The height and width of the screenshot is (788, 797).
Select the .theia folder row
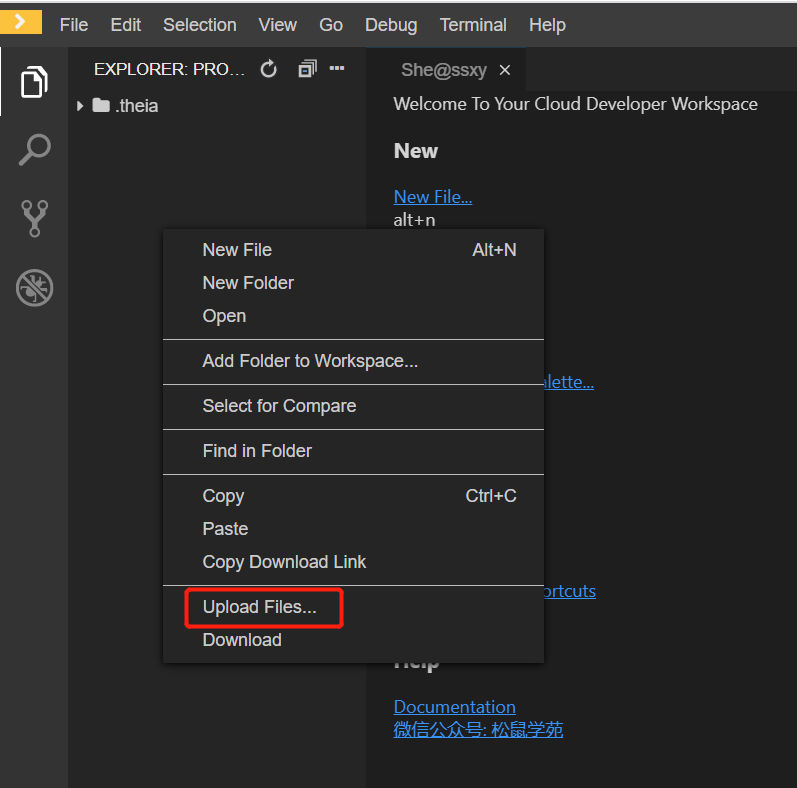pyautogui.click(x=217, y=106)
